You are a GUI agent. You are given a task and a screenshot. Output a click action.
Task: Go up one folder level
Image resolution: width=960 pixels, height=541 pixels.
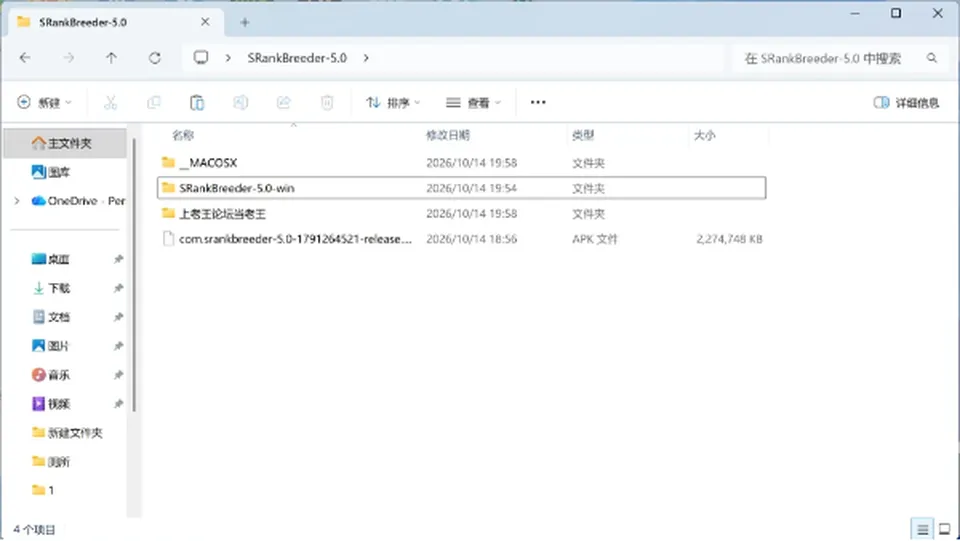click(x=111, y=58)
